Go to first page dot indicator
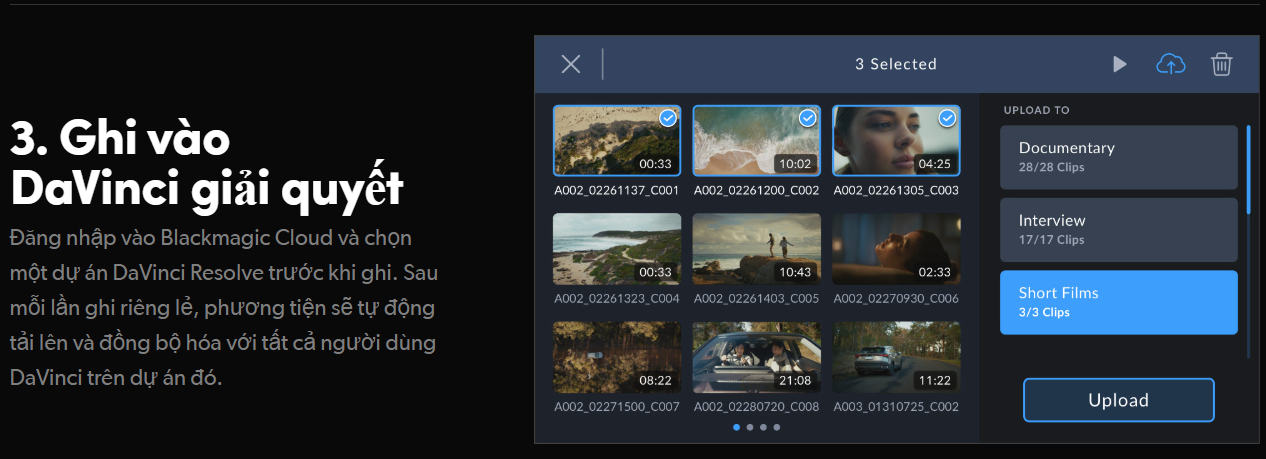1266x459 pixels. (x=737, y=427)
